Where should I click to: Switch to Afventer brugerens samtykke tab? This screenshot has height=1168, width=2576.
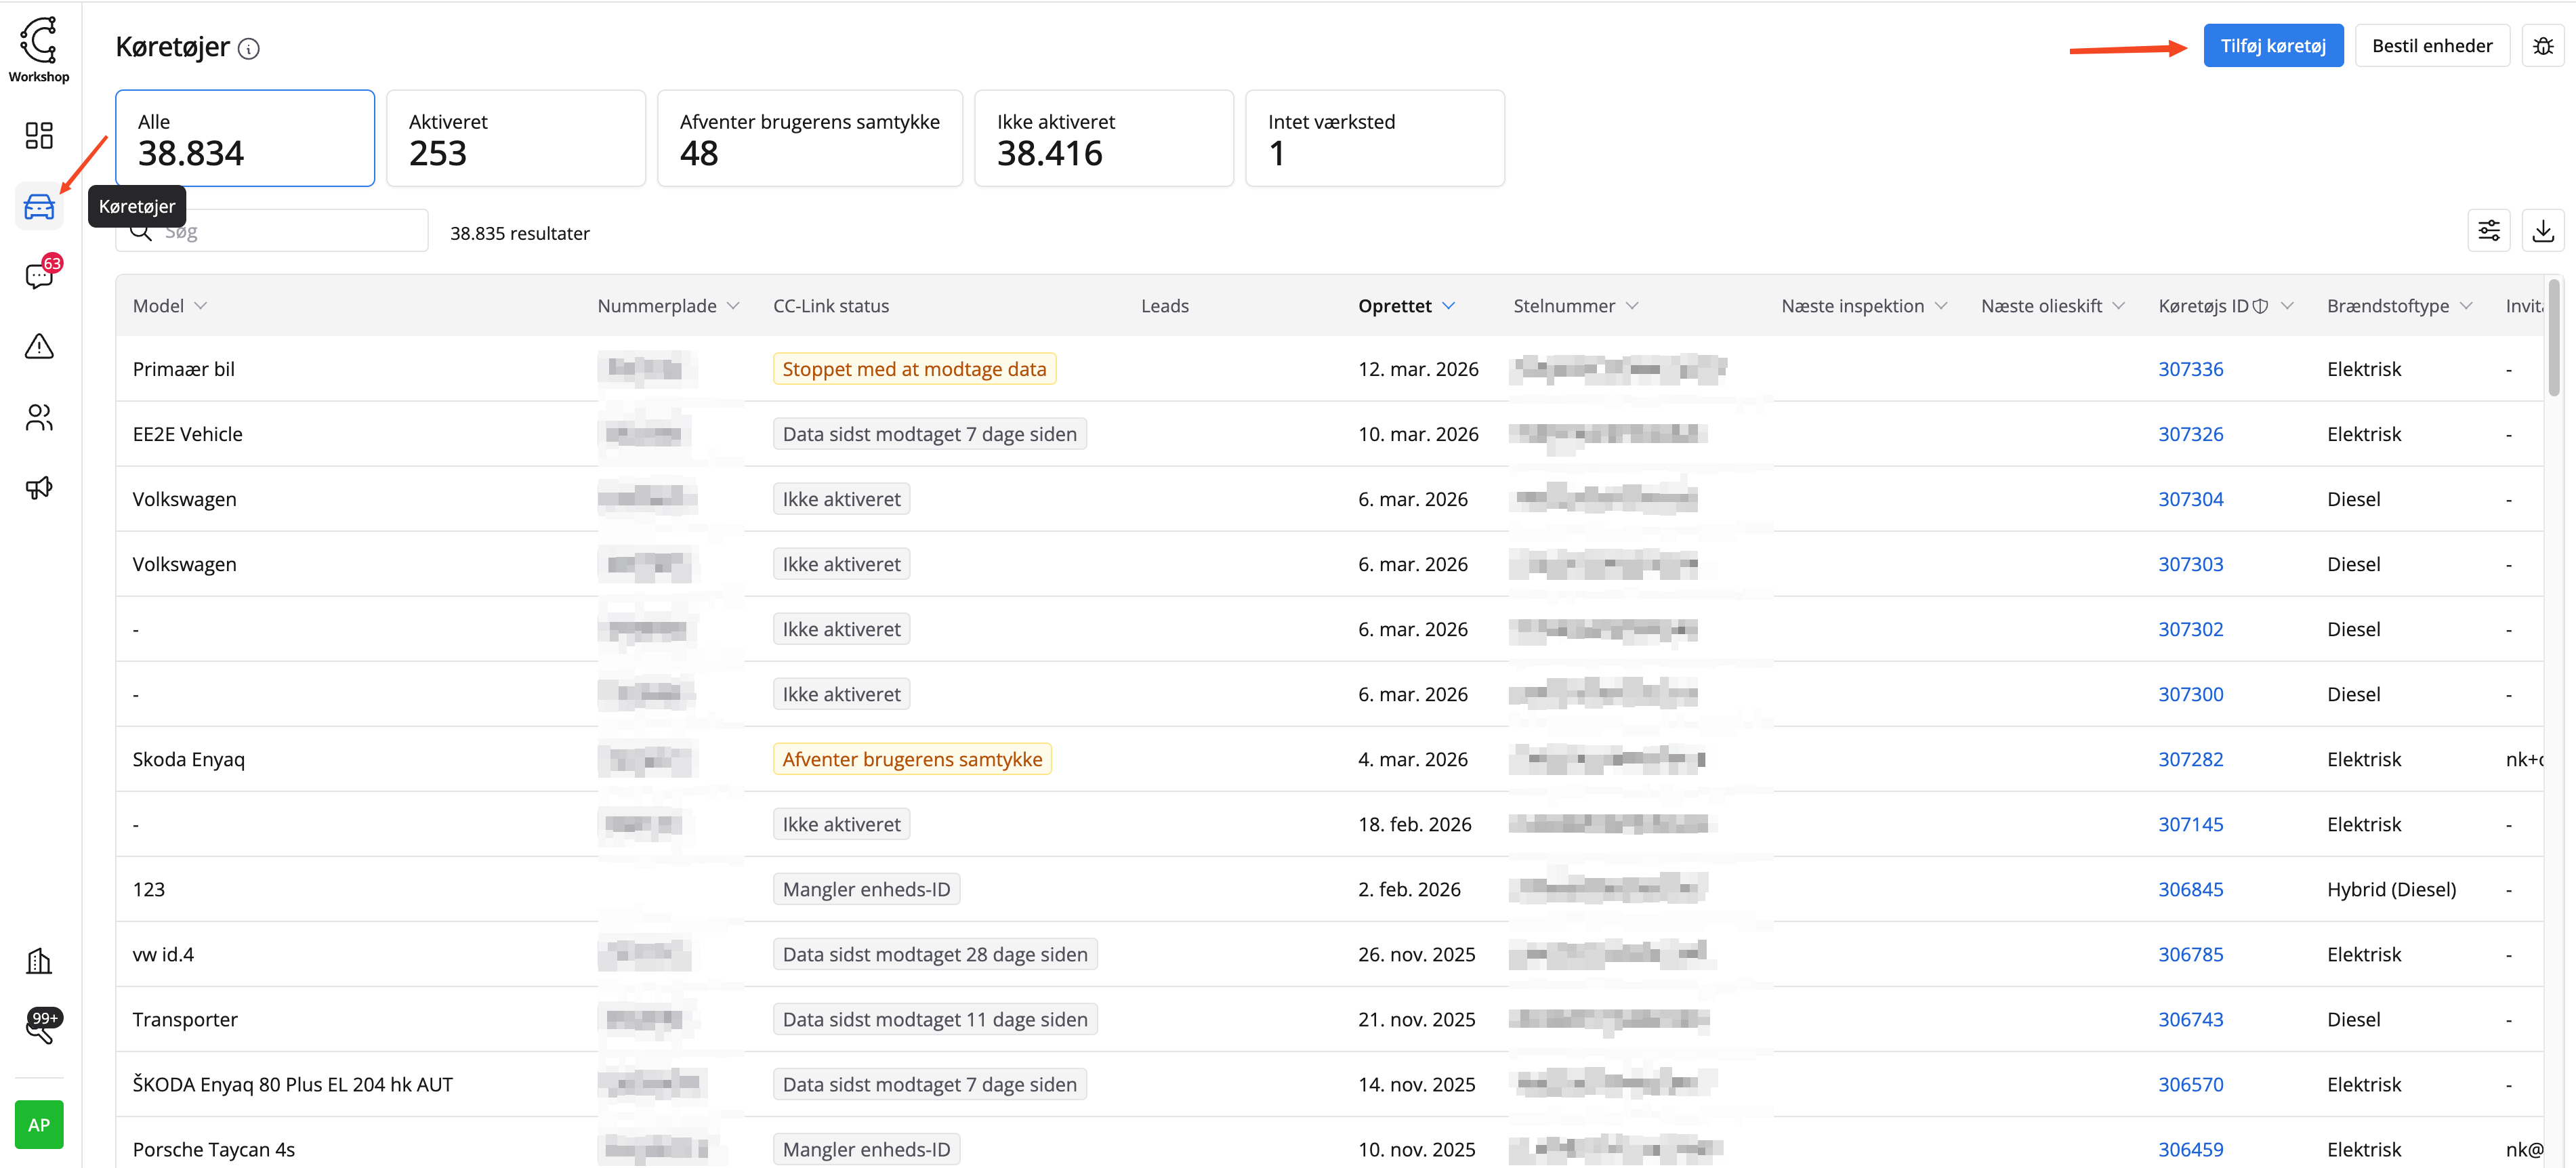(809, 138)
